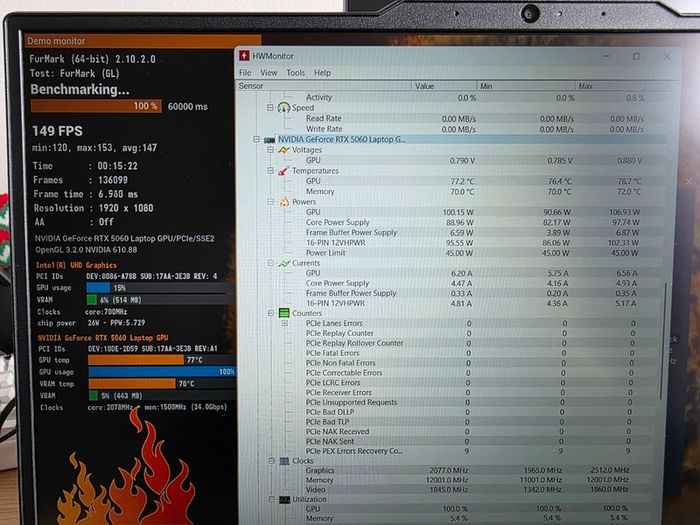
Task: Click the Speed gauge icon
Action: (284, 107)
